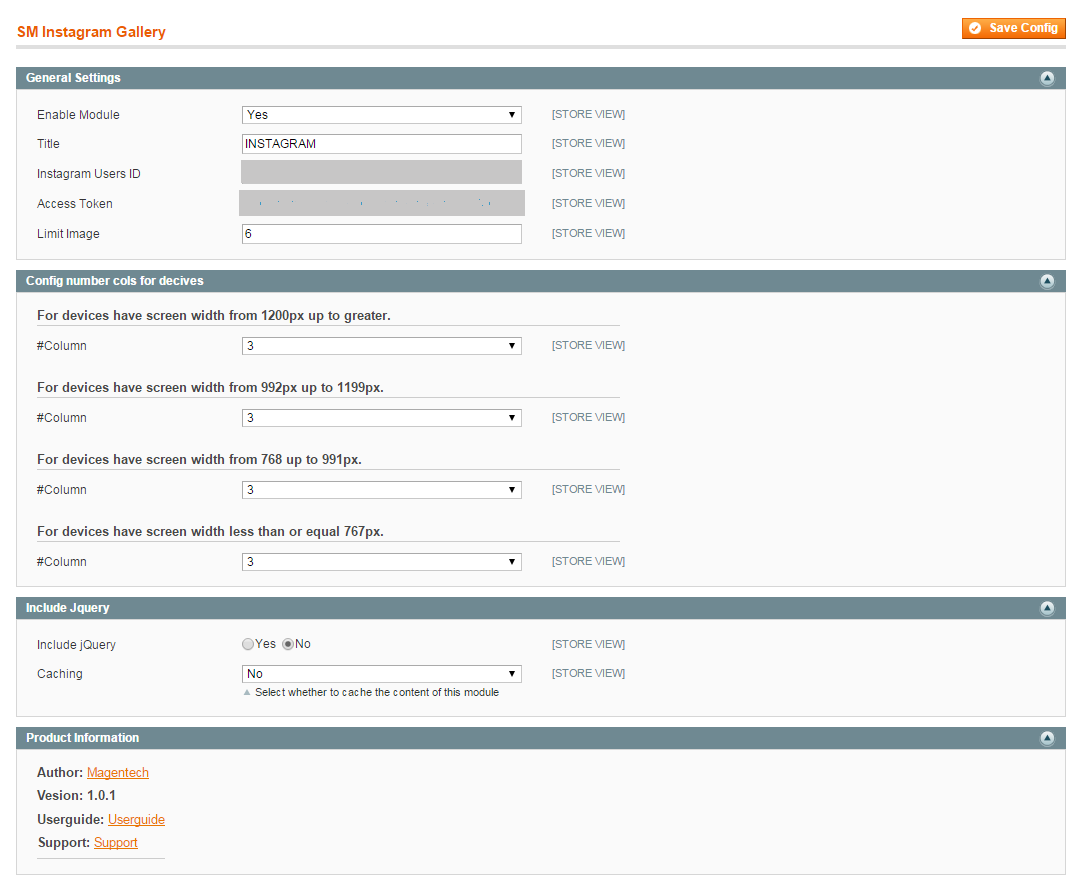This screenshot has height=895, width=1085.
Task: Open the Caching dropdown
Action: [381, 674]
